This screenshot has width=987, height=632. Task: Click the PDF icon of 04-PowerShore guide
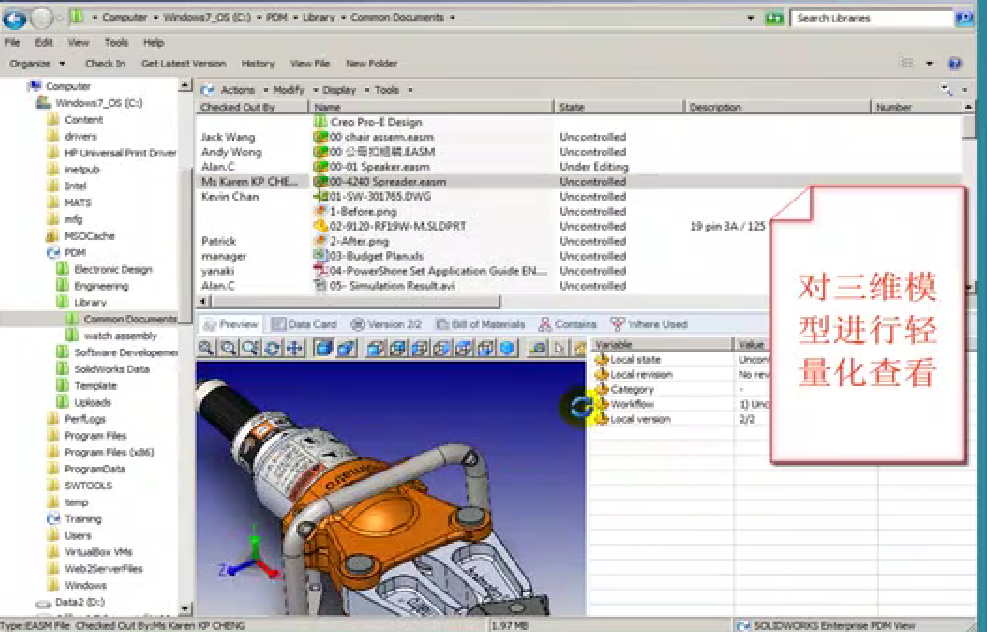tap(320, 271)
